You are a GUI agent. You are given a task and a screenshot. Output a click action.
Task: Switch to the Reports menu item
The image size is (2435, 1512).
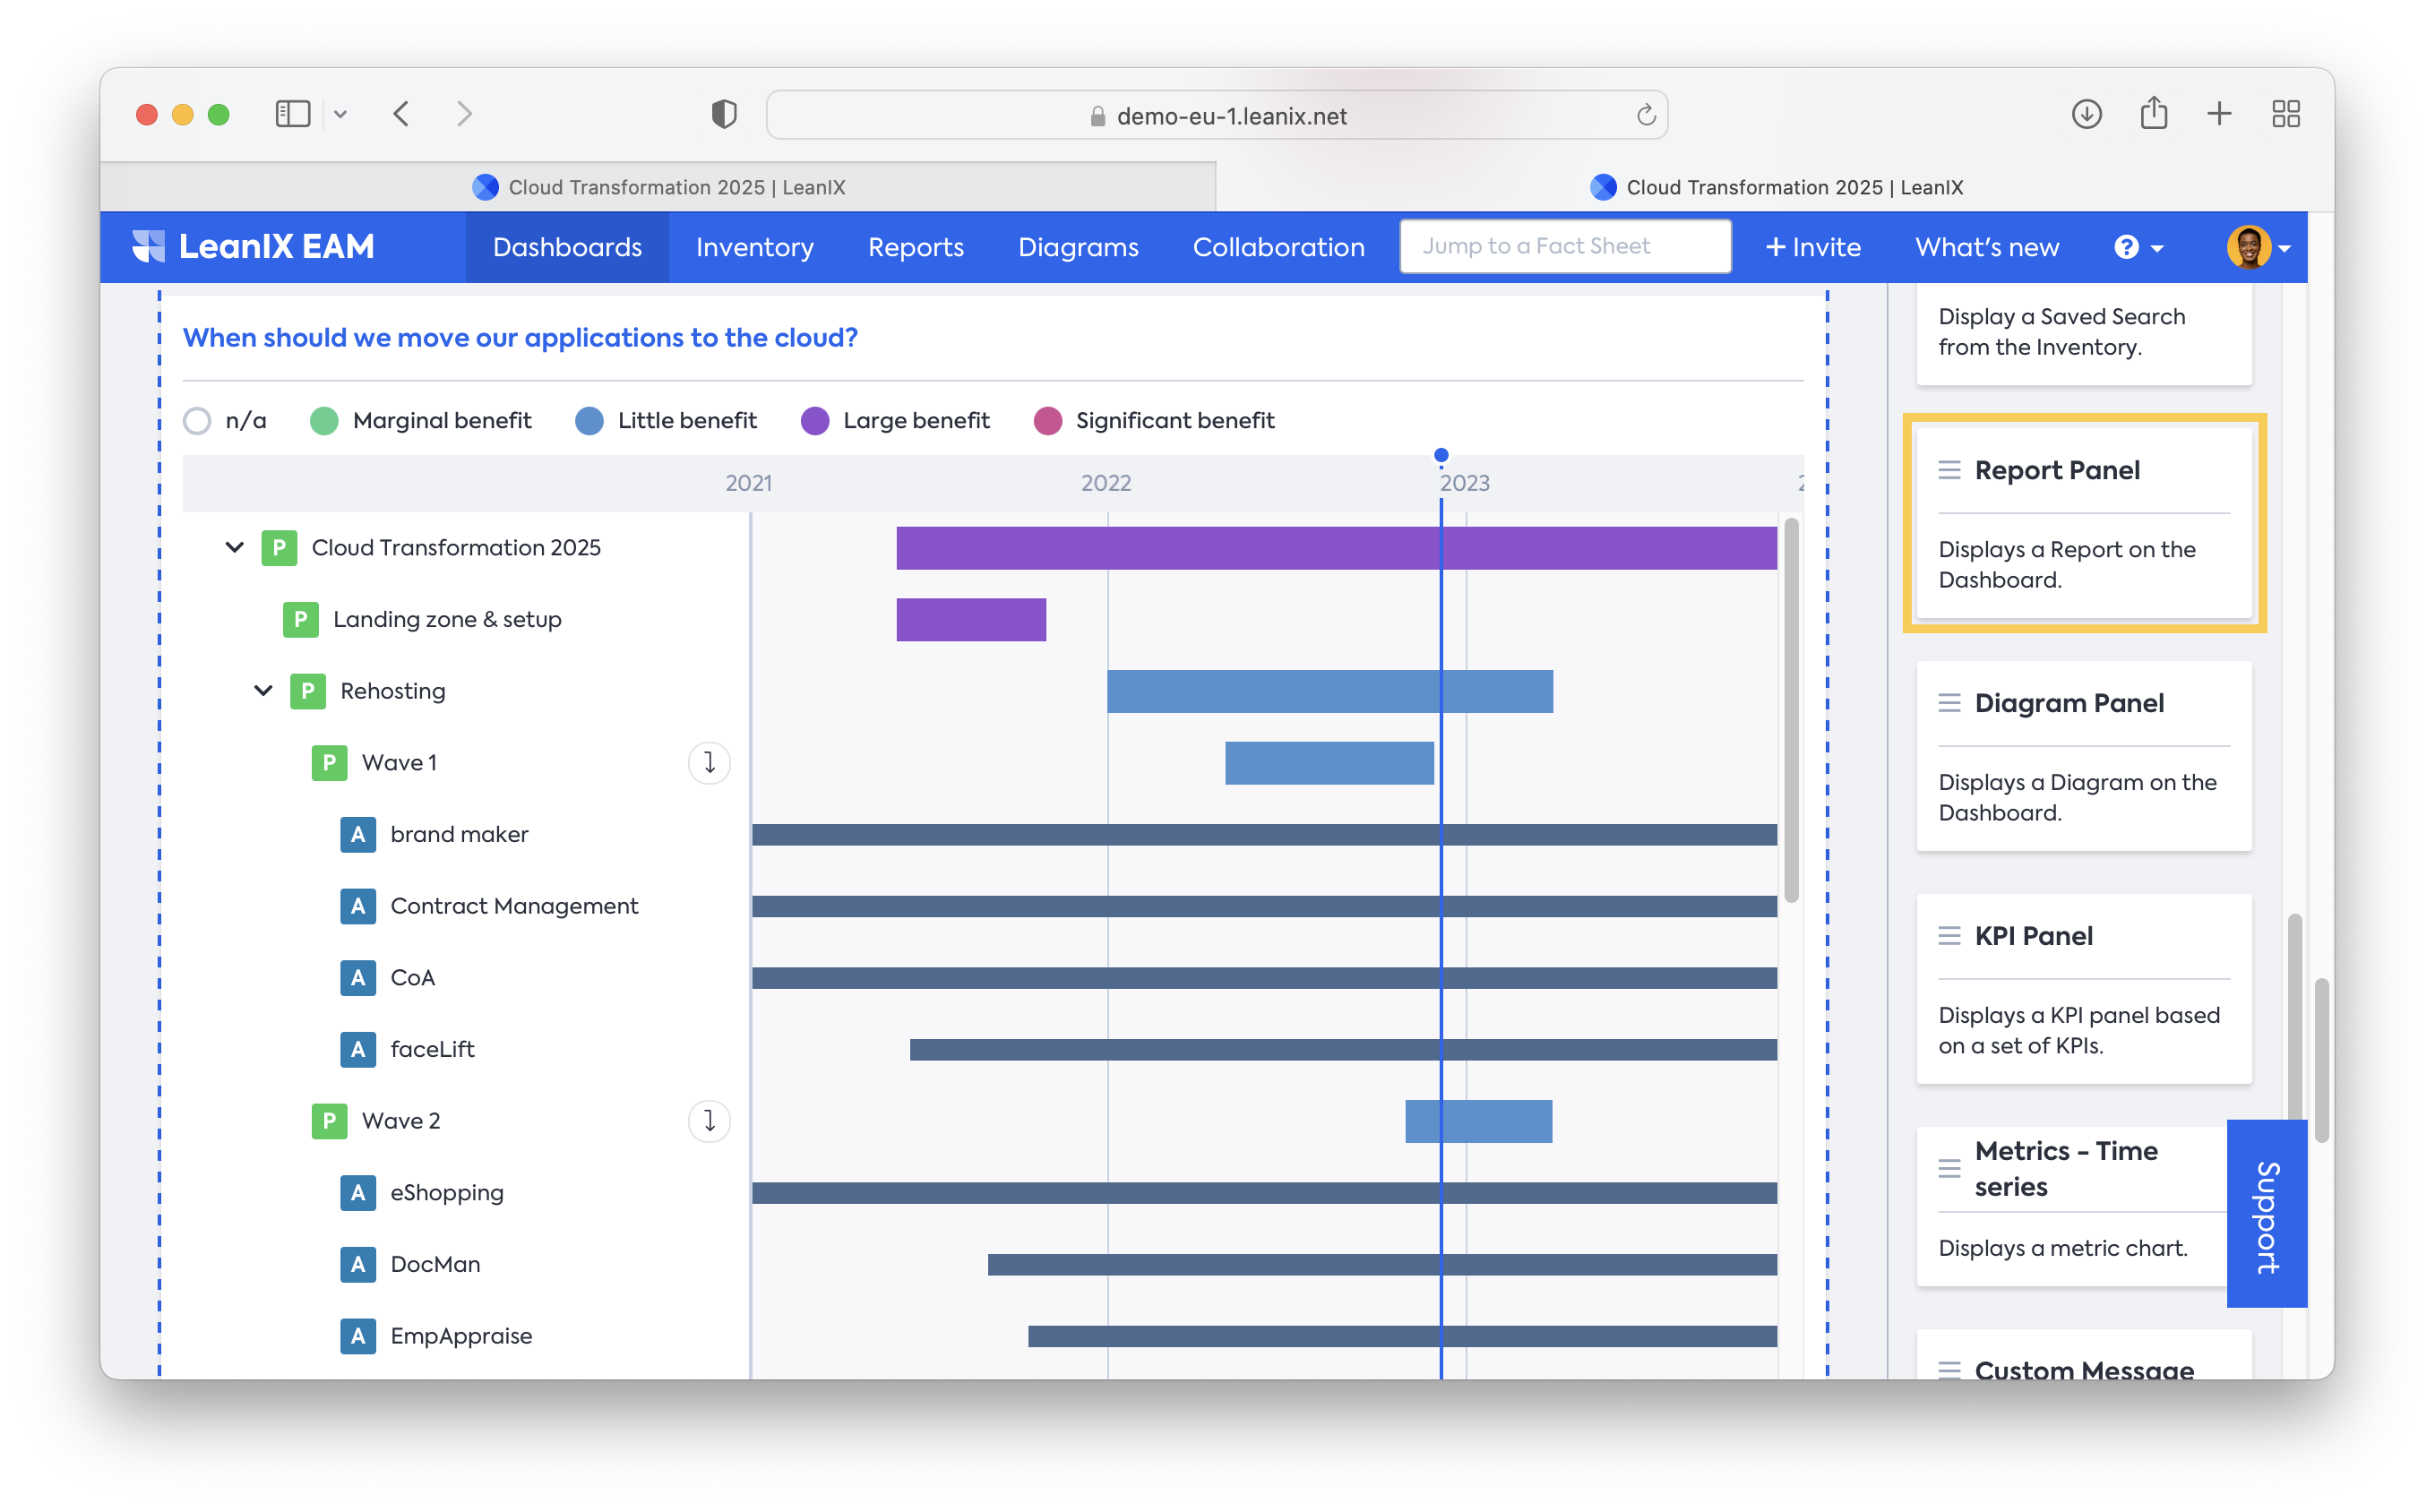[x=915, y=247]
